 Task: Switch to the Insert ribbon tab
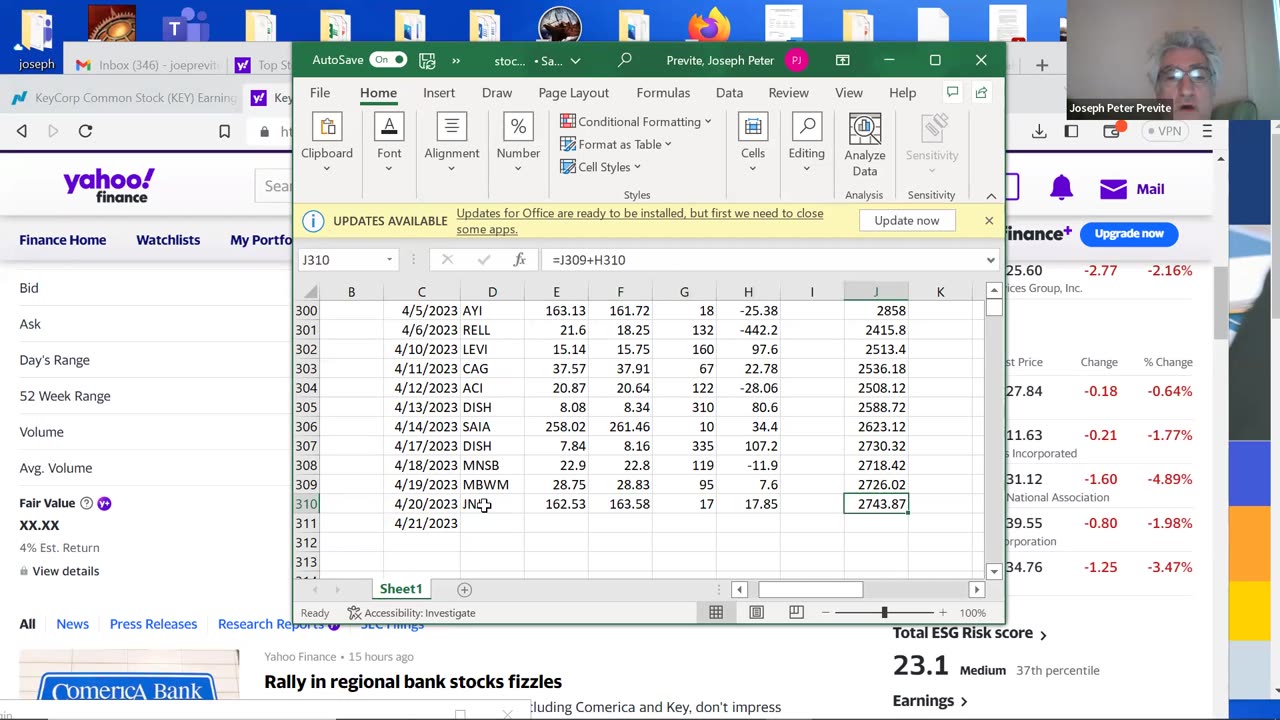pos(439,93)
